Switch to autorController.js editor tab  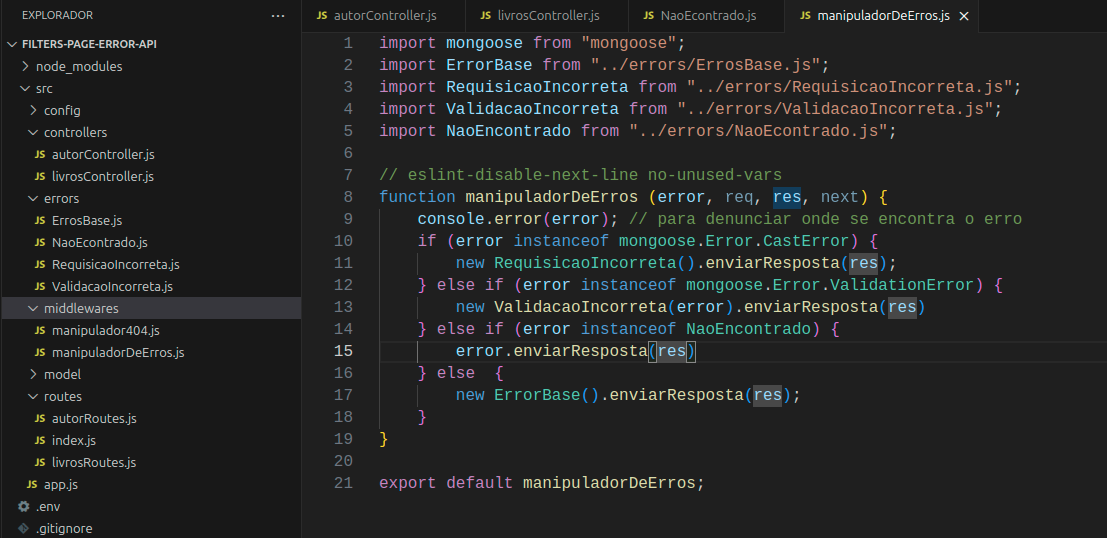[383, 16]
